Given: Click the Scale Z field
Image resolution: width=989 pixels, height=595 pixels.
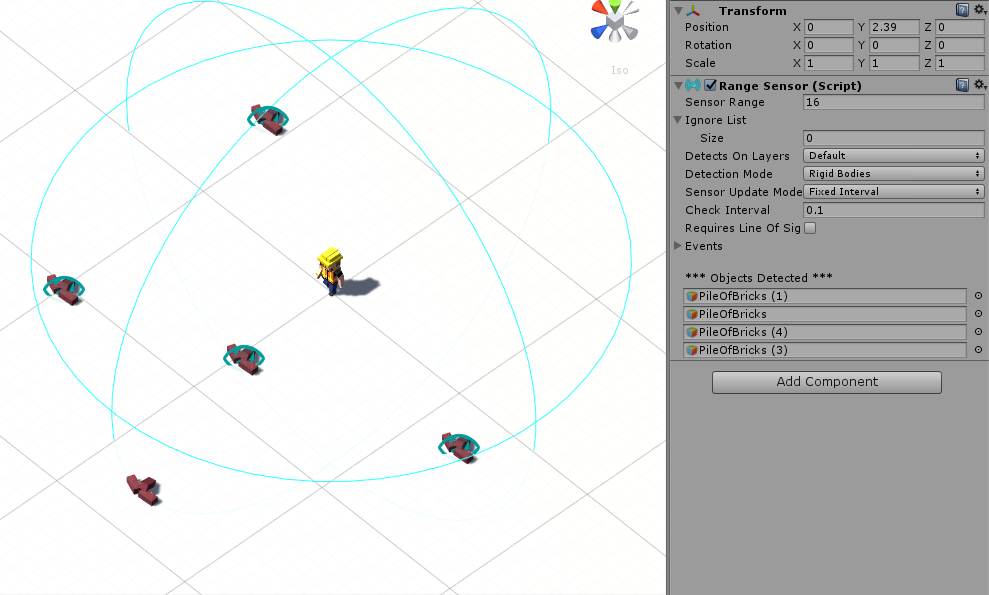Looking at the screenshot, I should [959, 63].
